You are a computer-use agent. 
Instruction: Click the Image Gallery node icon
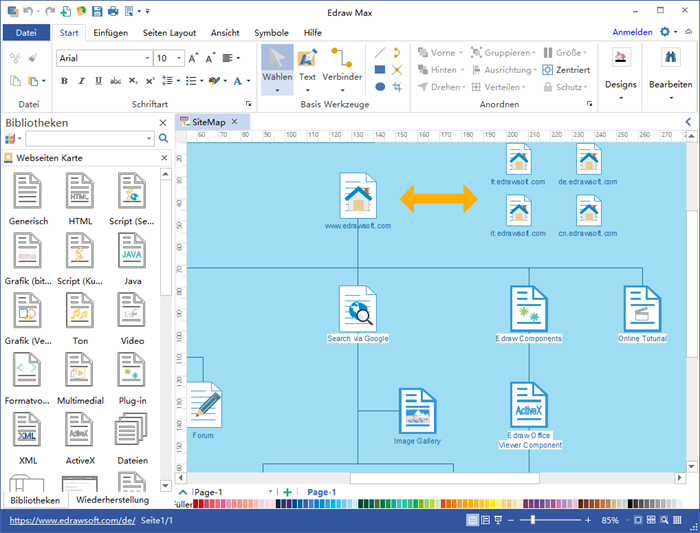[418, 412]
